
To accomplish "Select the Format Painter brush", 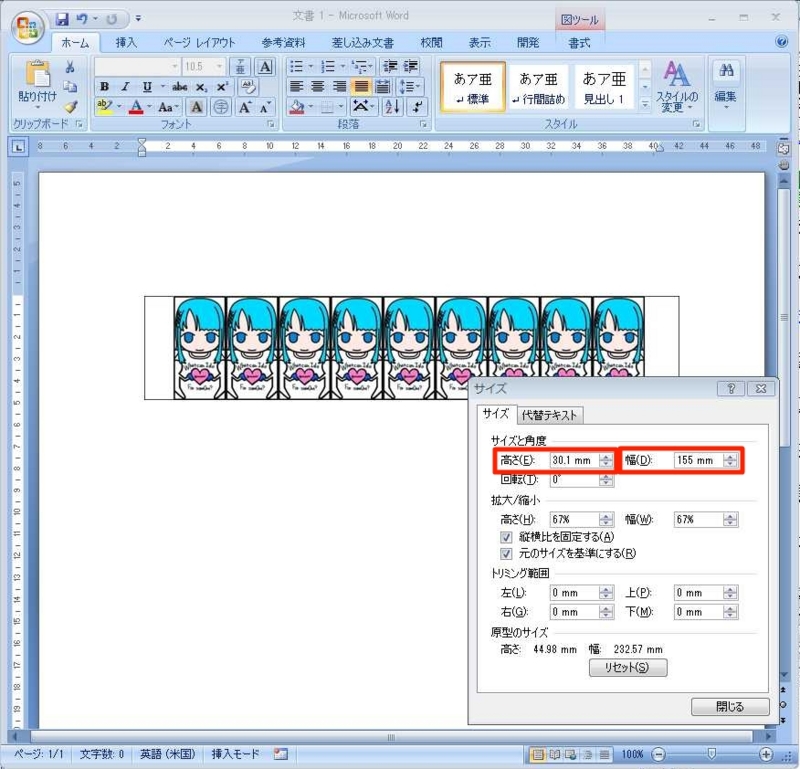I will point(70,107).
